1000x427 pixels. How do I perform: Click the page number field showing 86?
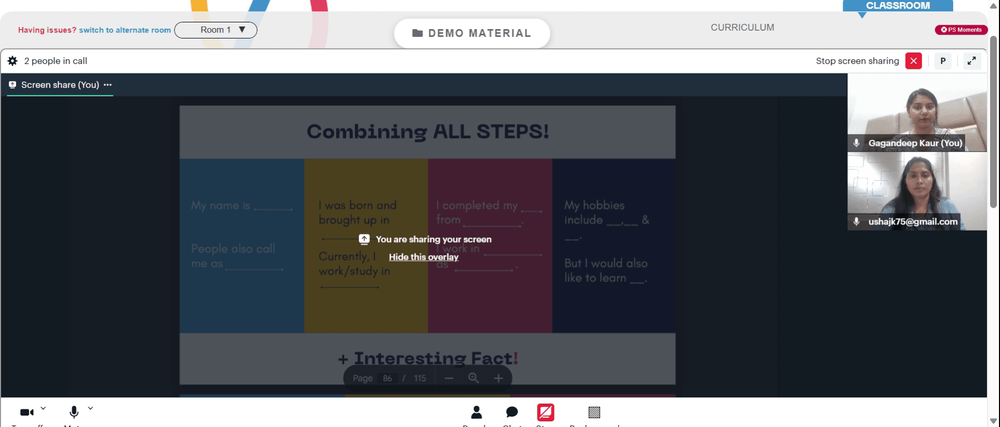click(x=387, y=378)
